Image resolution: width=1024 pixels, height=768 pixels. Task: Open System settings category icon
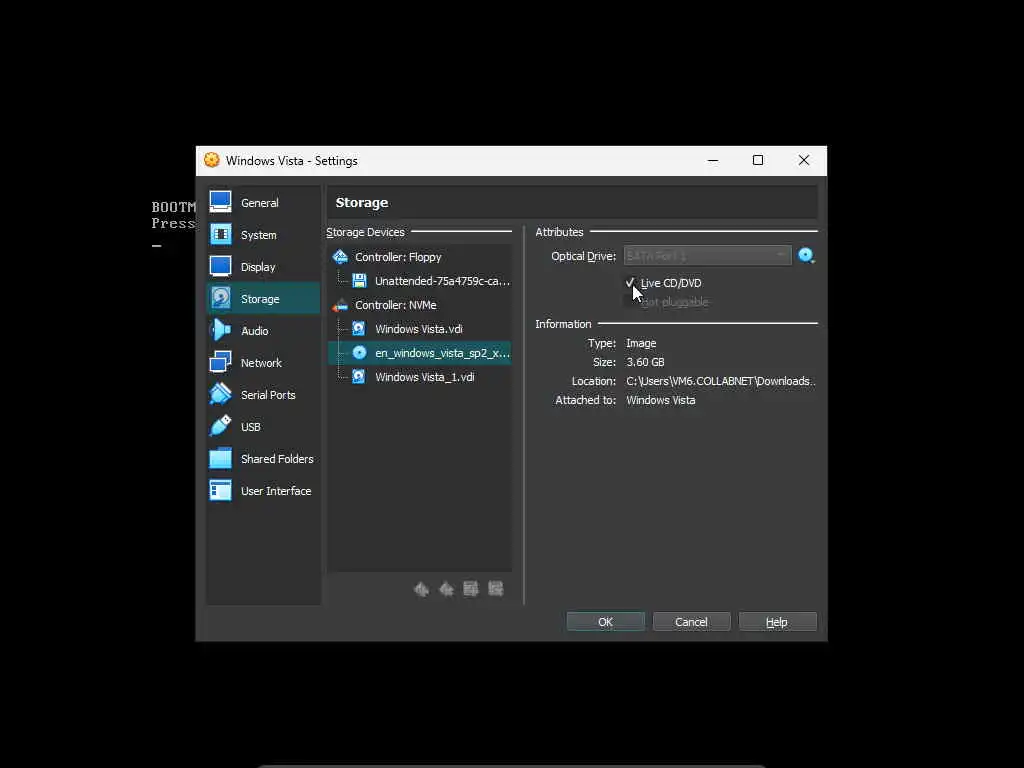tap(220, 234)
